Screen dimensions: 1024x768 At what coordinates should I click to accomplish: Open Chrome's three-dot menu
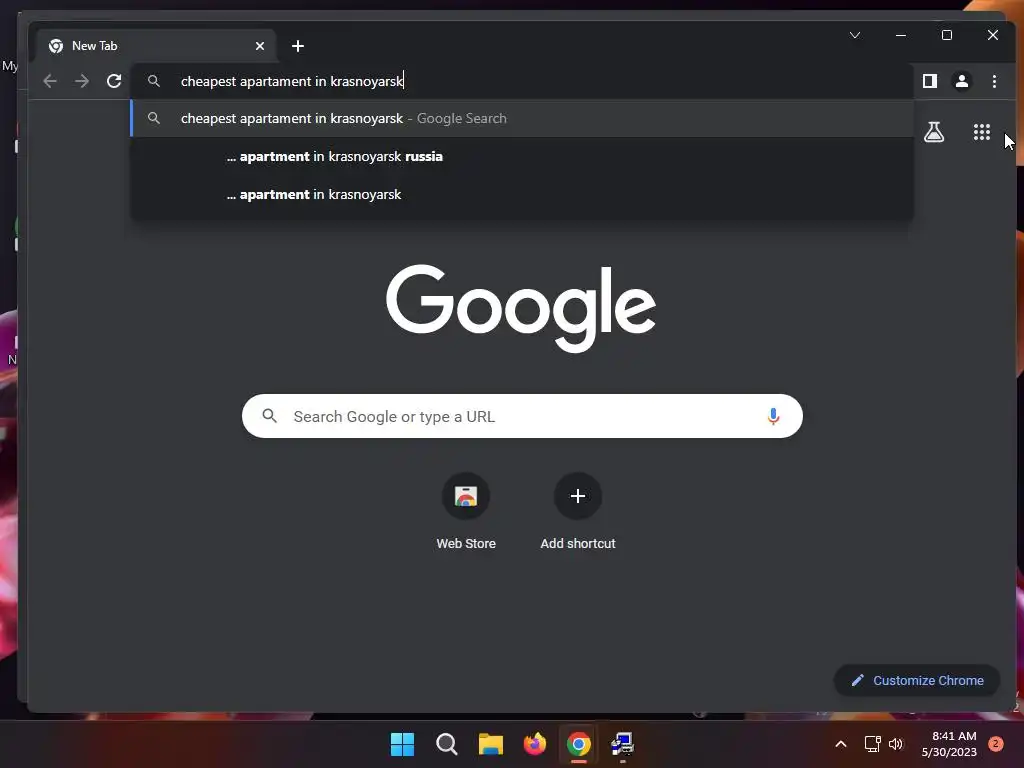click(994, 81)
